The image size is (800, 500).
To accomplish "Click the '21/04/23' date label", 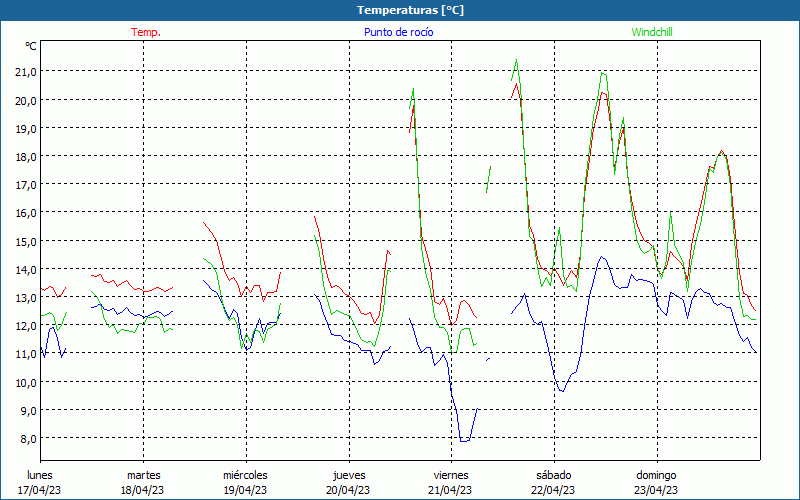I will [451, 490].
